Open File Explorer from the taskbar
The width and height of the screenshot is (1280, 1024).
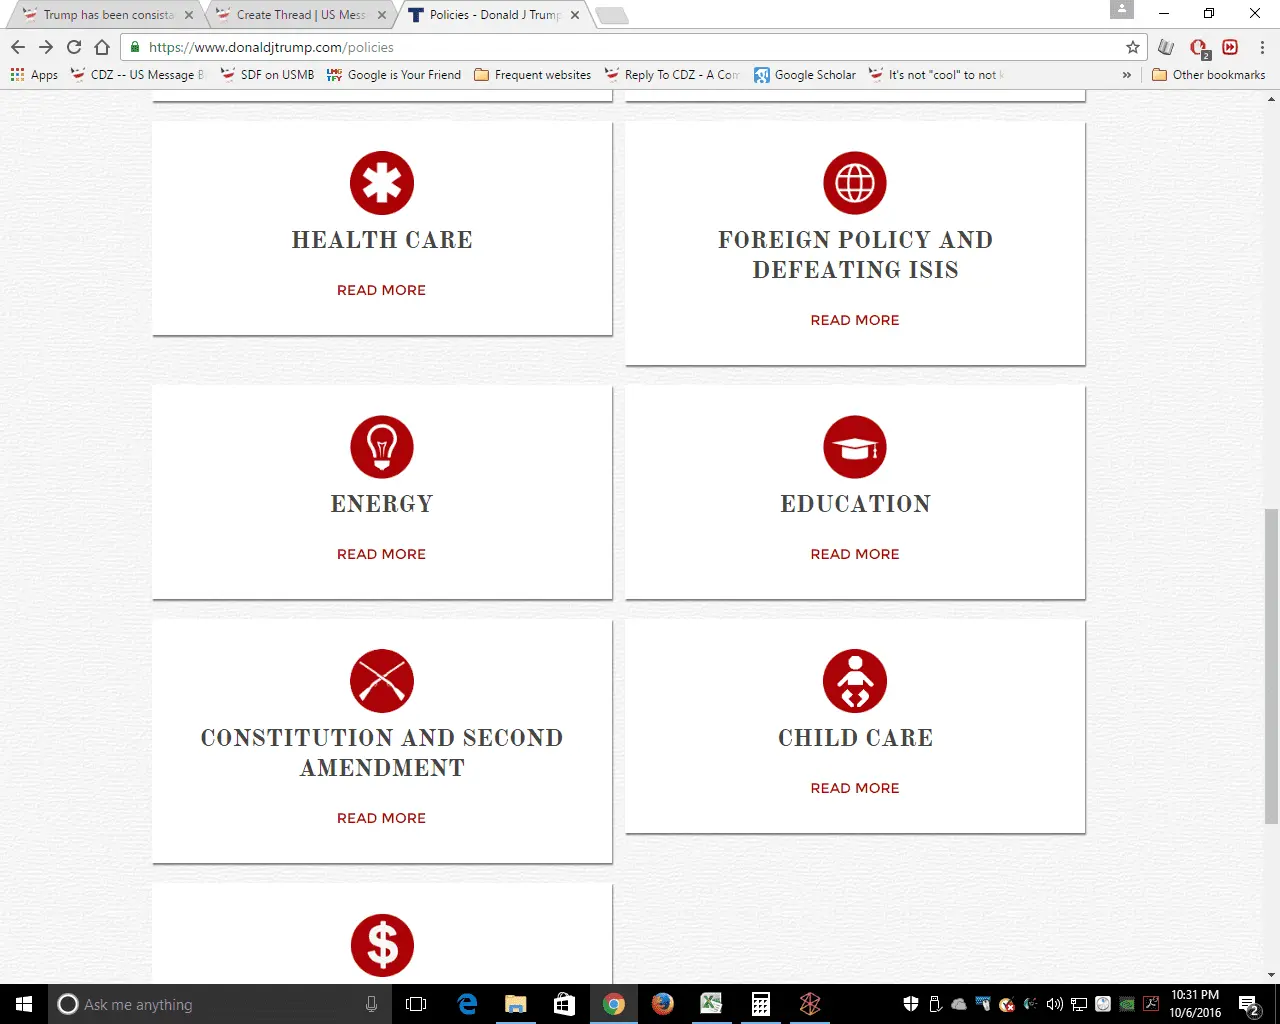point(515,1004)
